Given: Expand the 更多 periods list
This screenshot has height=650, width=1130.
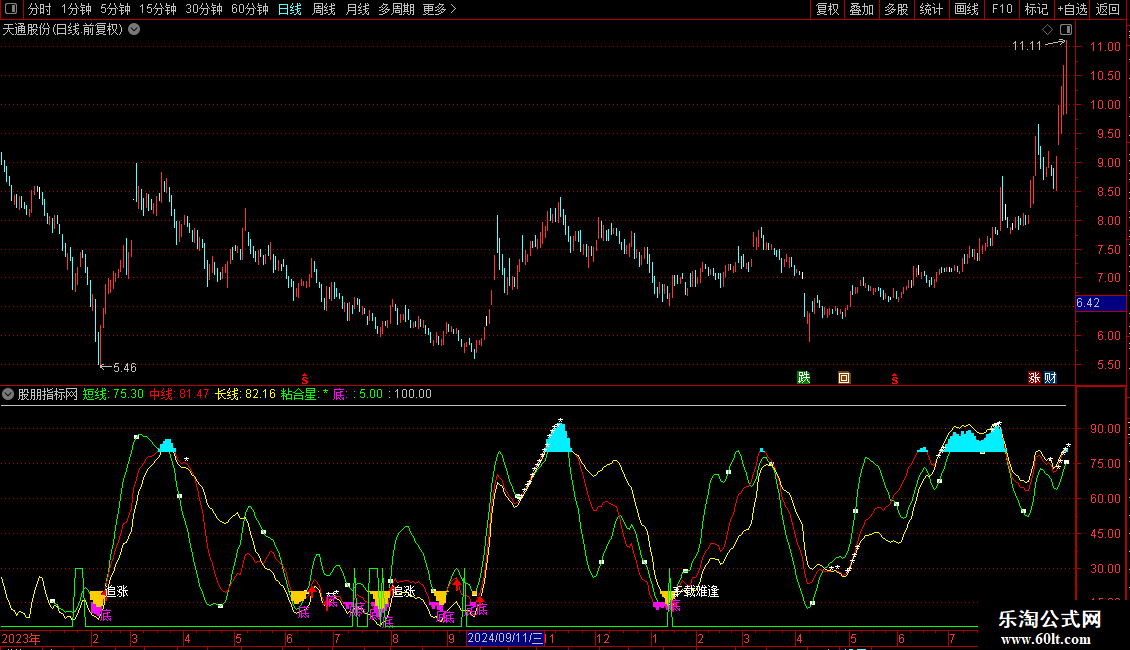Looking at the screenshot, I should pyautogui.click(x=439, y=10).
